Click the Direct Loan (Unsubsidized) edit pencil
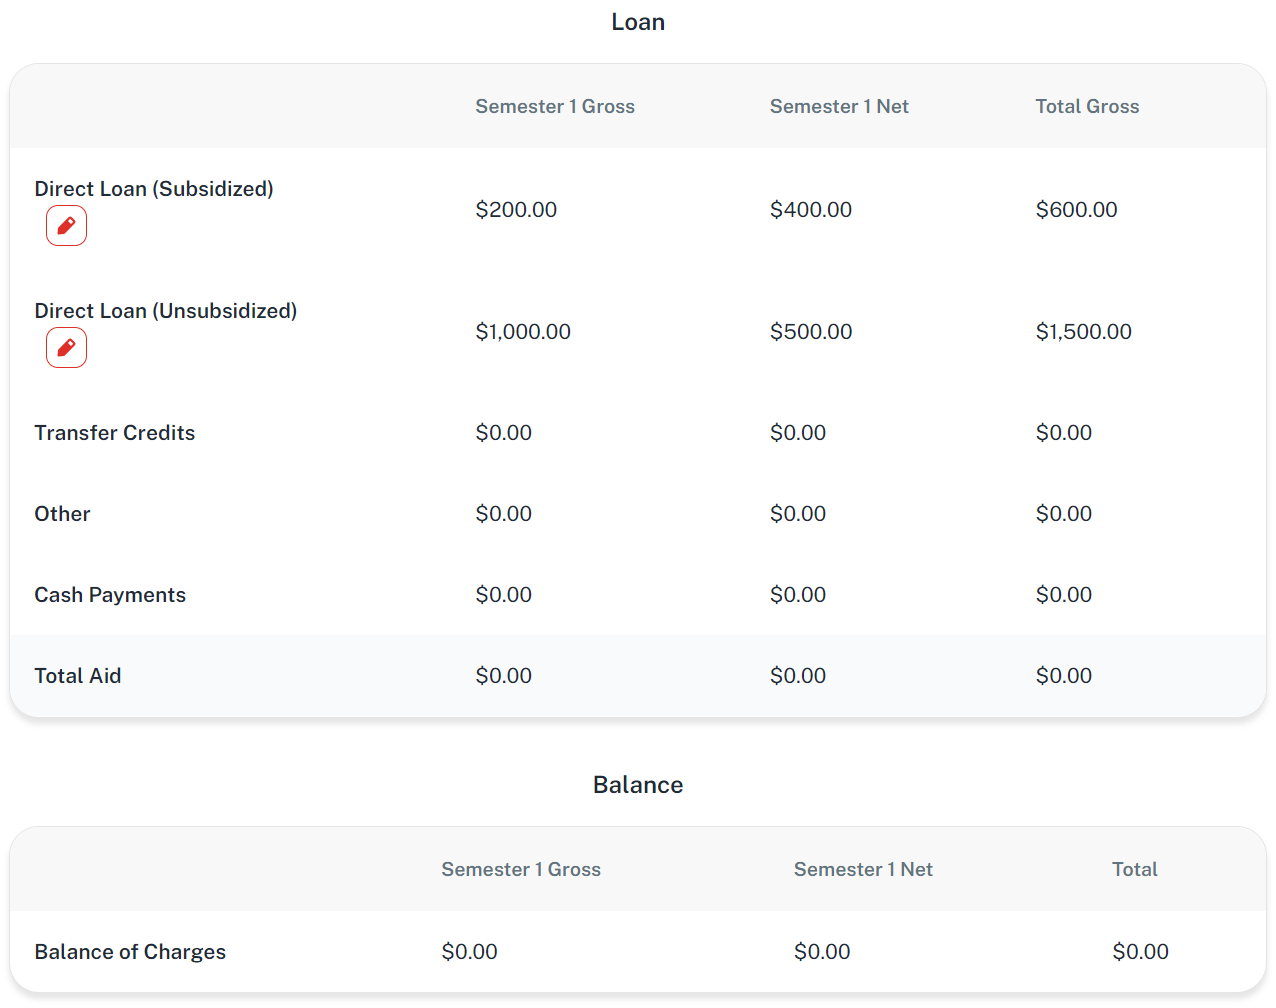 click(66, 348)
